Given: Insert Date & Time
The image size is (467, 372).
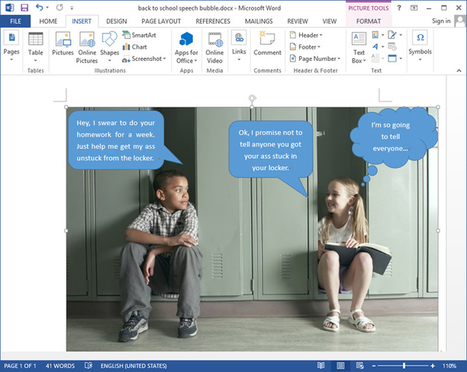Looking at the screenshot, I should point(392,47).
